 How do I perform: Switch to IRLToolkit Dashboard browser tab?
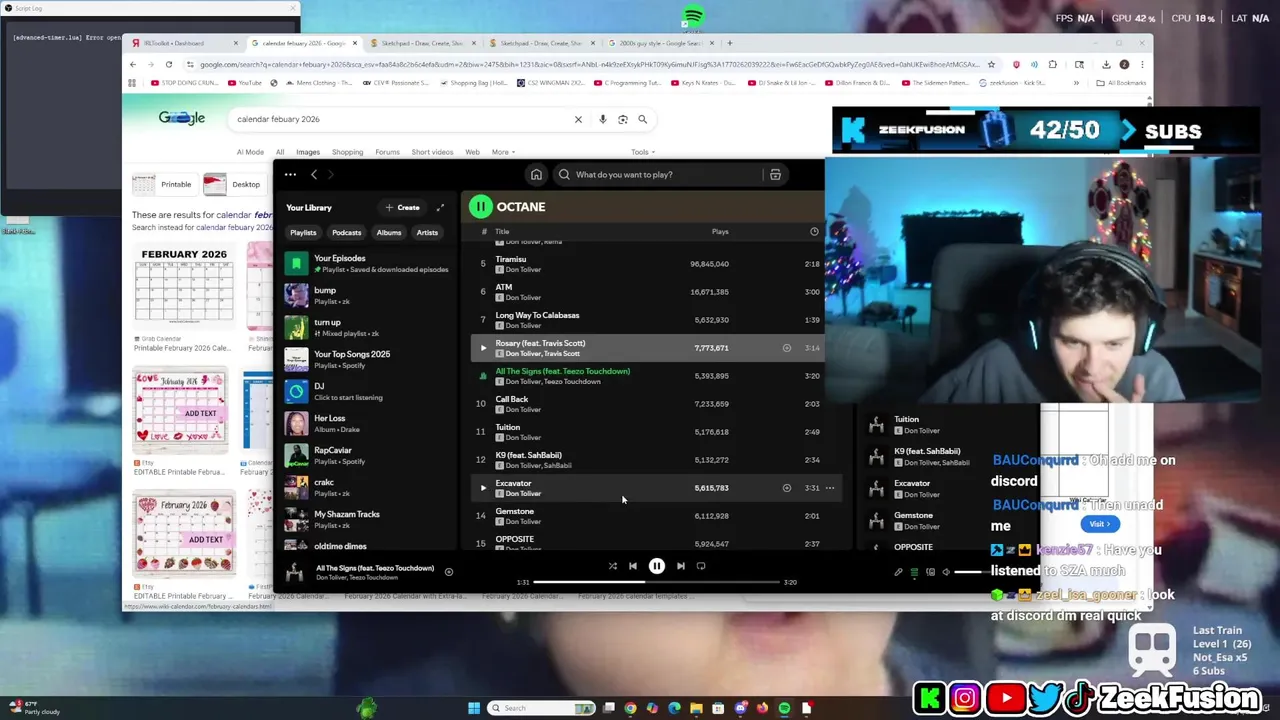tap(185, 43)
